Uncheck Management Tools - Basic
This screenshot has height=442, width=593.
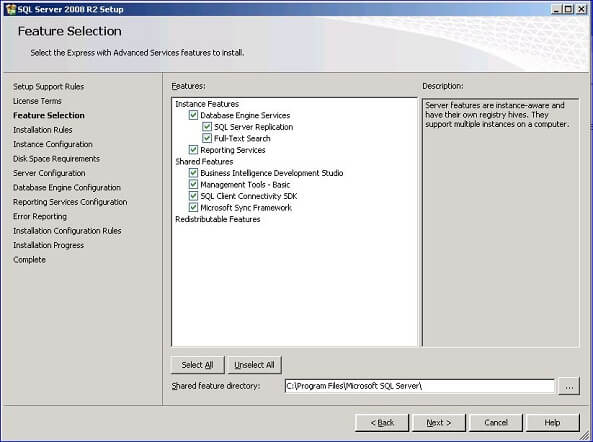tap(193, 185)
